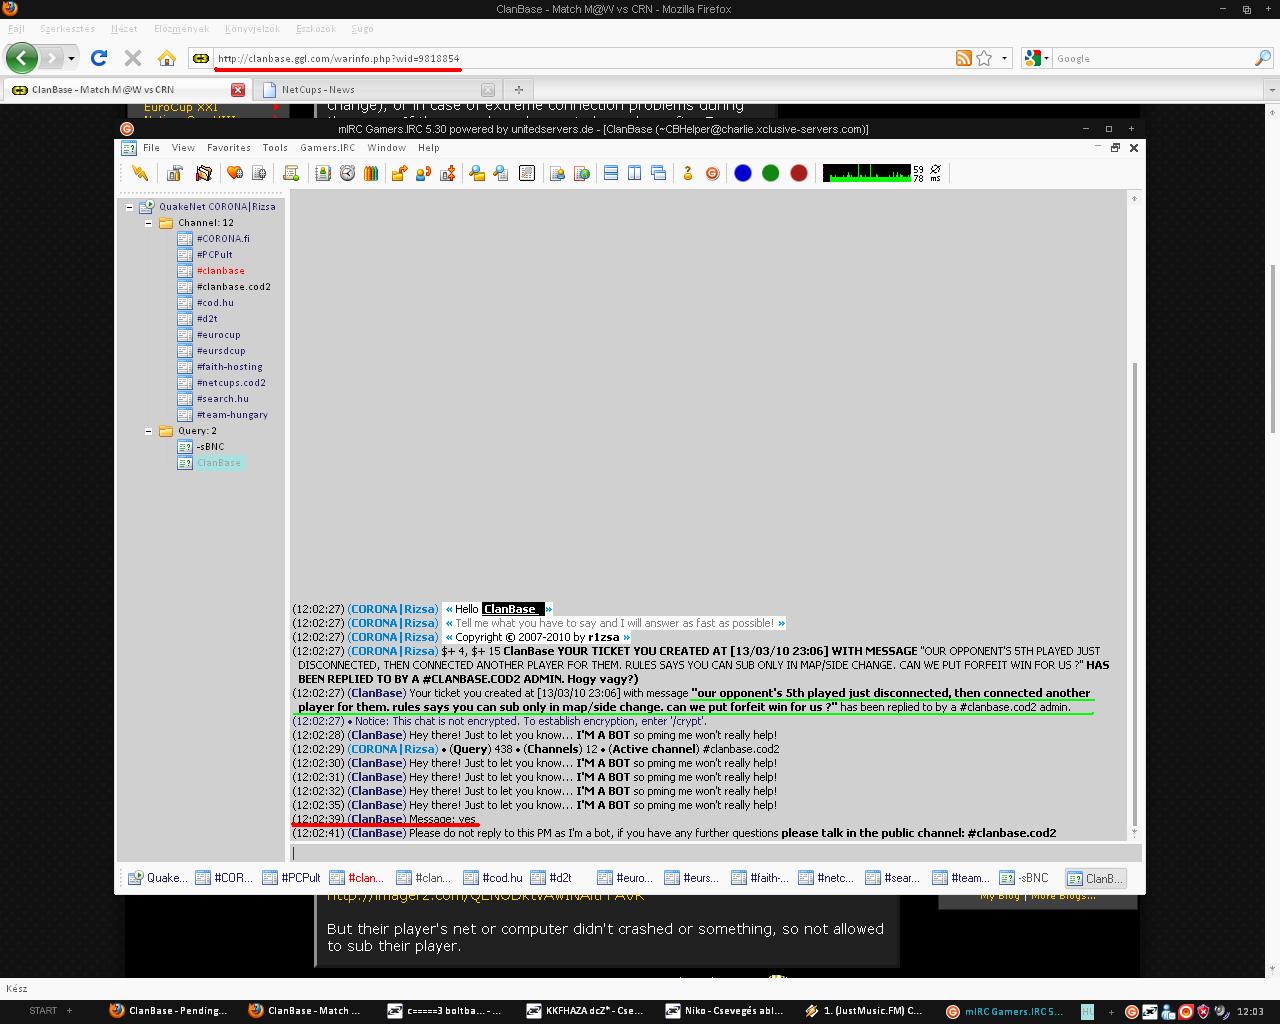1280x1024 pixels.
Task: Click the orange Gamers.IRC logo toolbar icon
Action: click(712, 173)
